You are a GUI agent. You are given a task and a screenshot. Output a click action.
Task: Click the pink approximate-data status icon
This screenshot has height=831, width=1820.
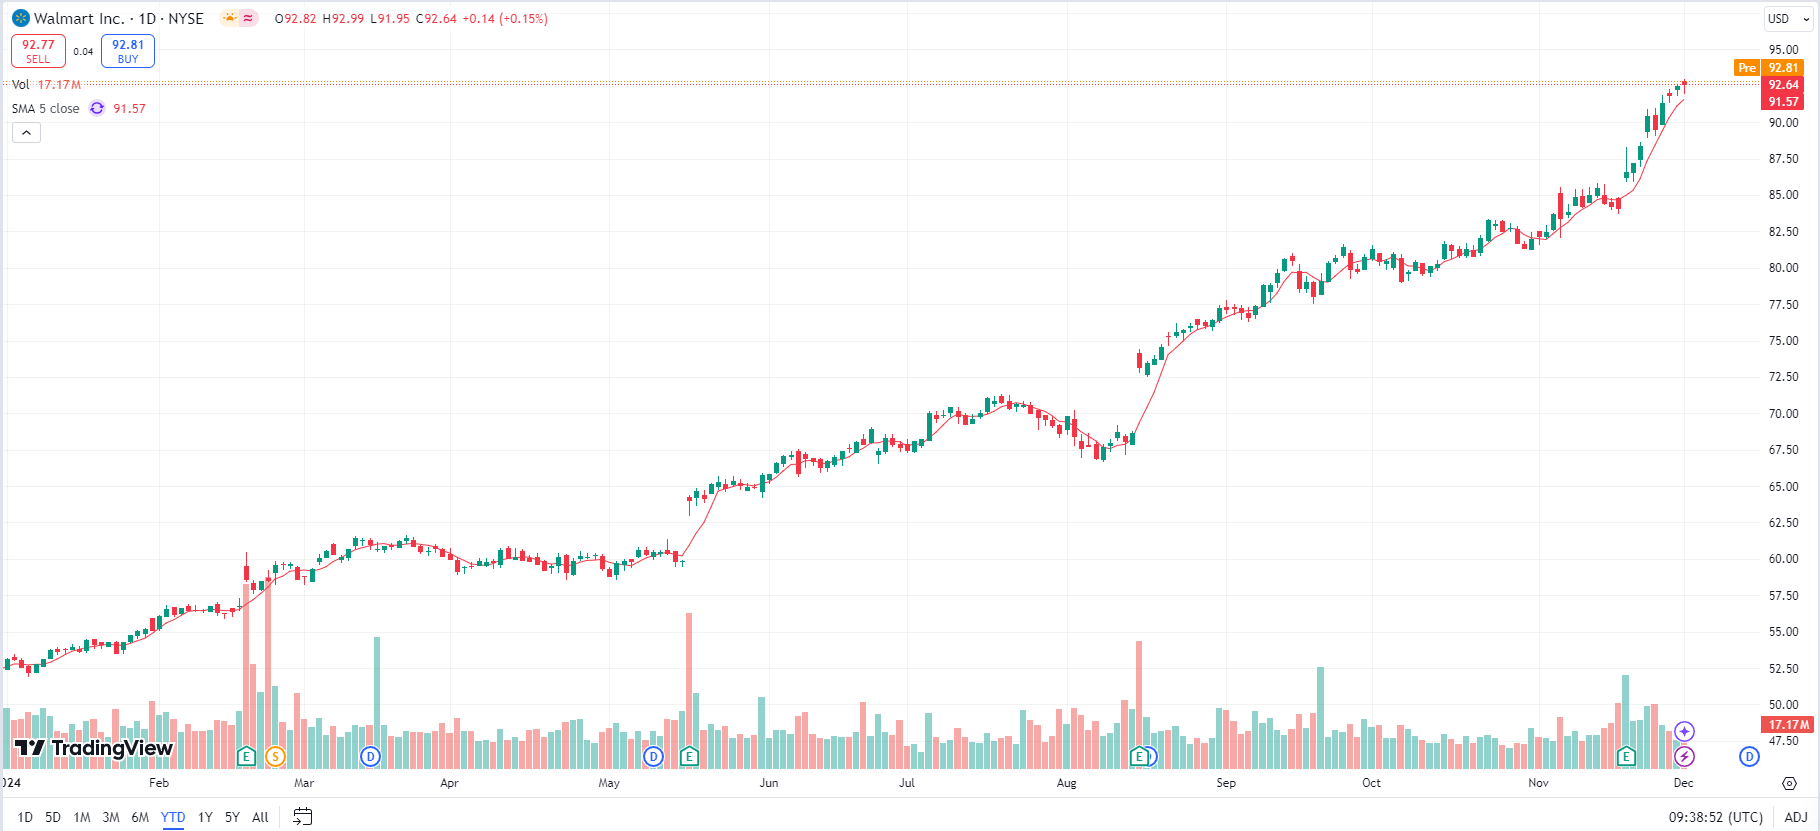pyautogui.click(x=248, y=18)
